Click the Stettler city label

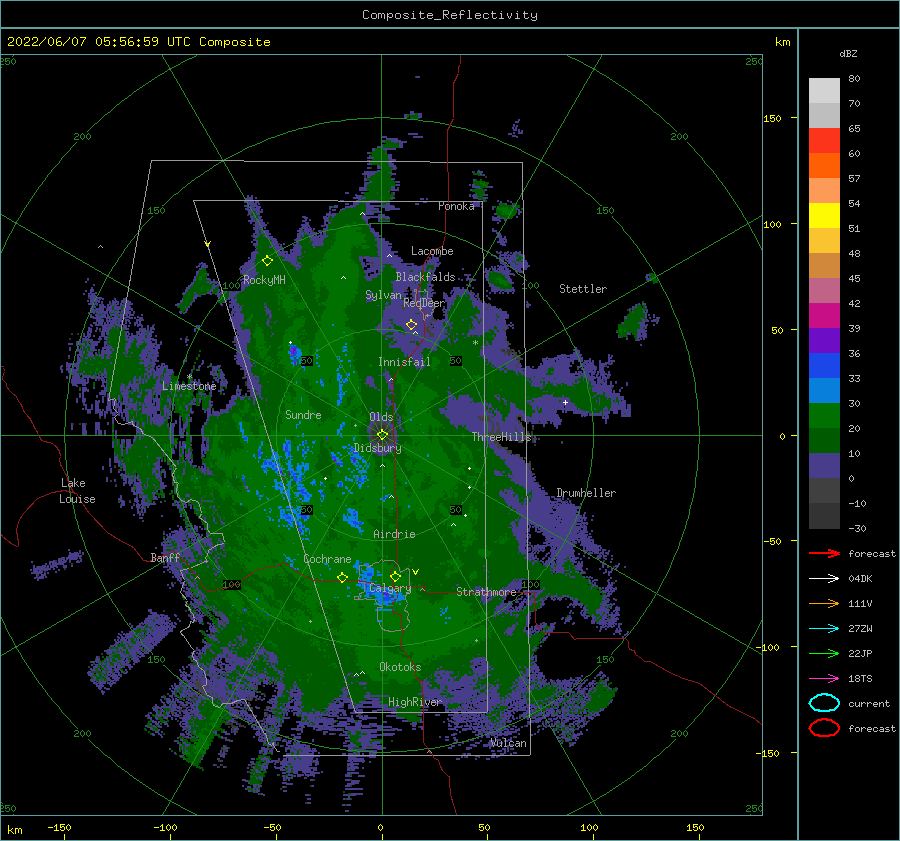point(583,289)
